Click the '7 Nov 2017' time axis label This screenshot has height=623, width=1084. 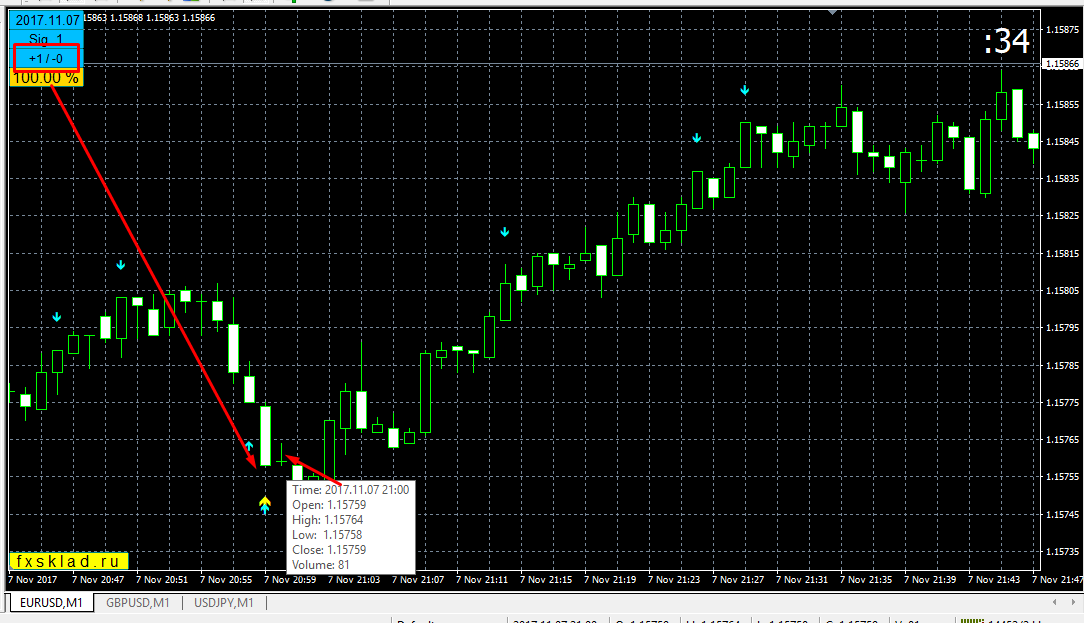(x=32, y=579)
